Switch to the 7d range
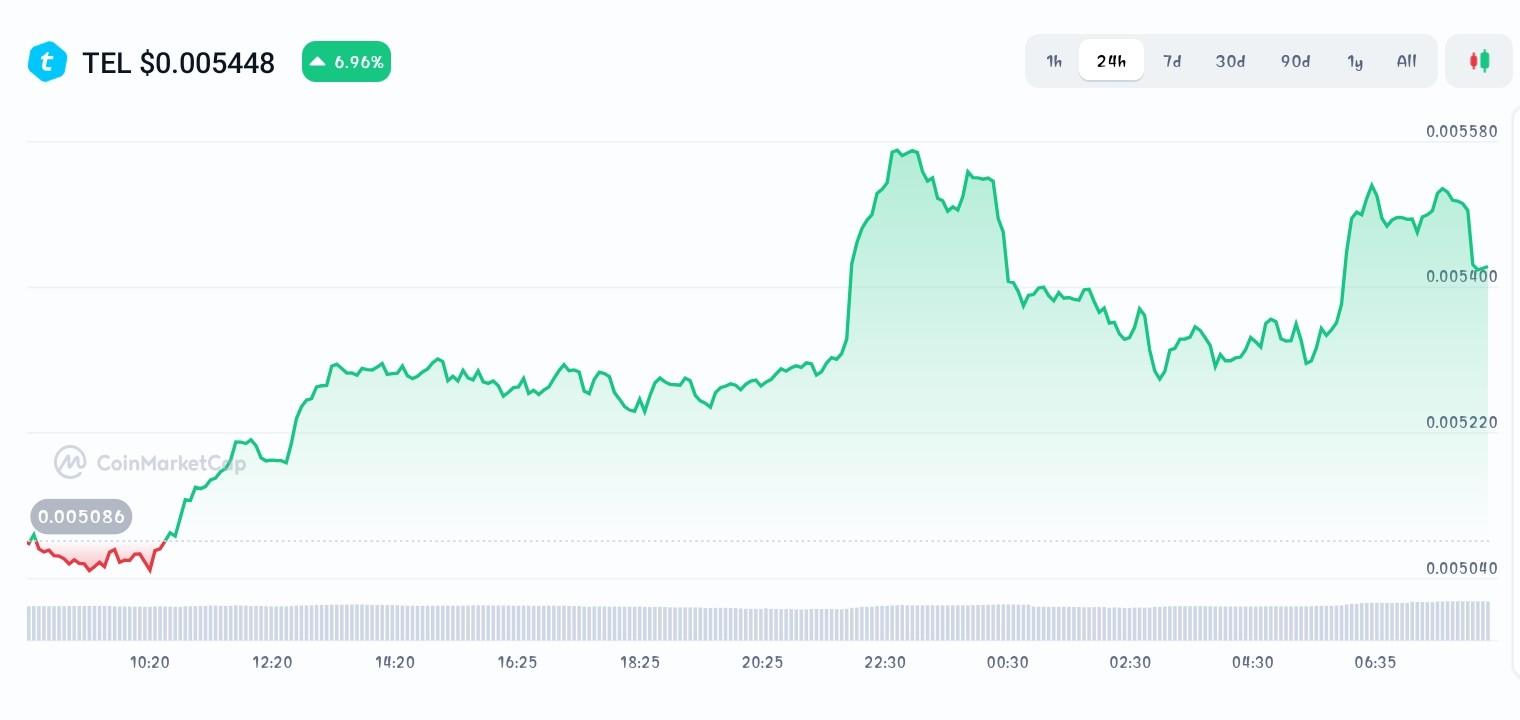Screen dimensions: 1520x720 pyautogui.click(x=1172, y=61)
